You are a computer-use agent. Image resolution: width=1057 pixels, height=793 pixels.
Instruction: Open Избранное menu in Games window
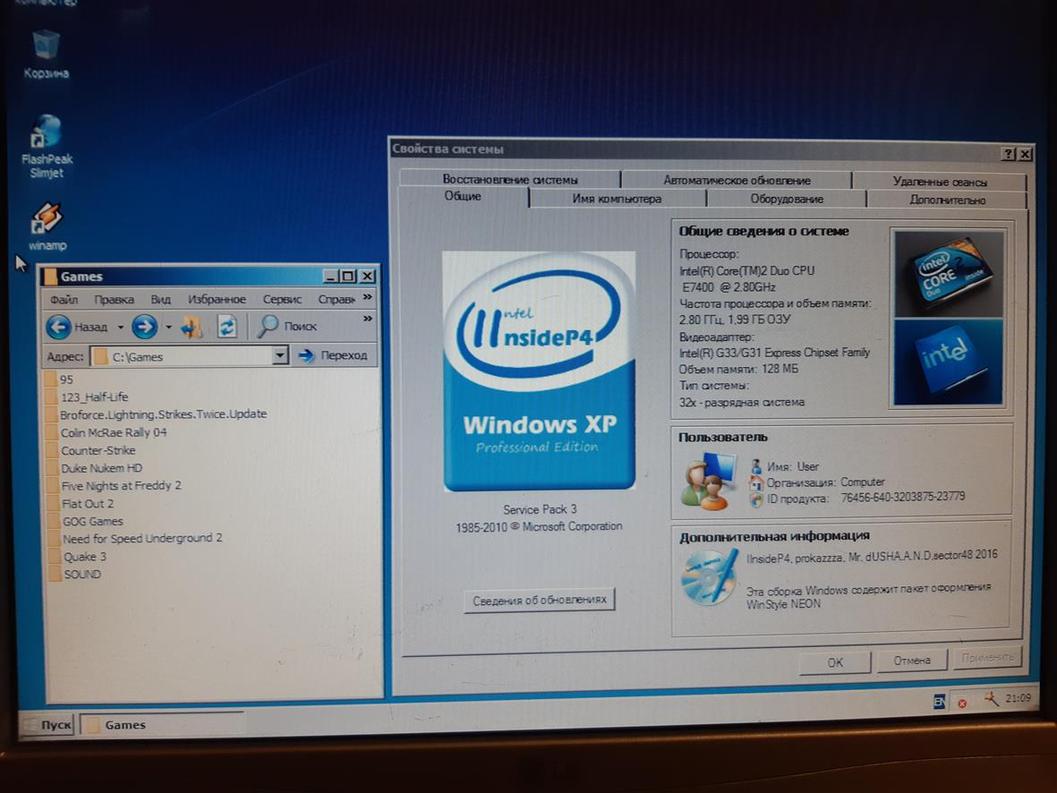216,299
